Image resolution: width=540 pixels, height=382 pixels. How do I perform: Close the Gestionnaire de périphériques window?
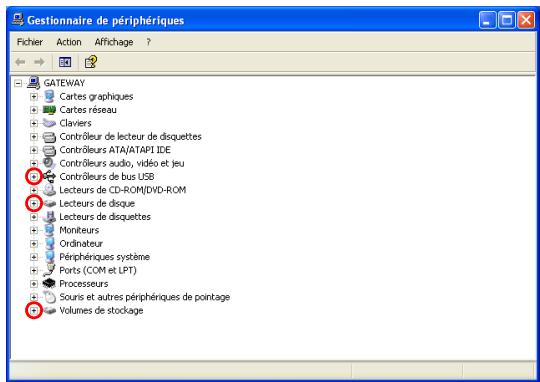[x=526, y=20]
